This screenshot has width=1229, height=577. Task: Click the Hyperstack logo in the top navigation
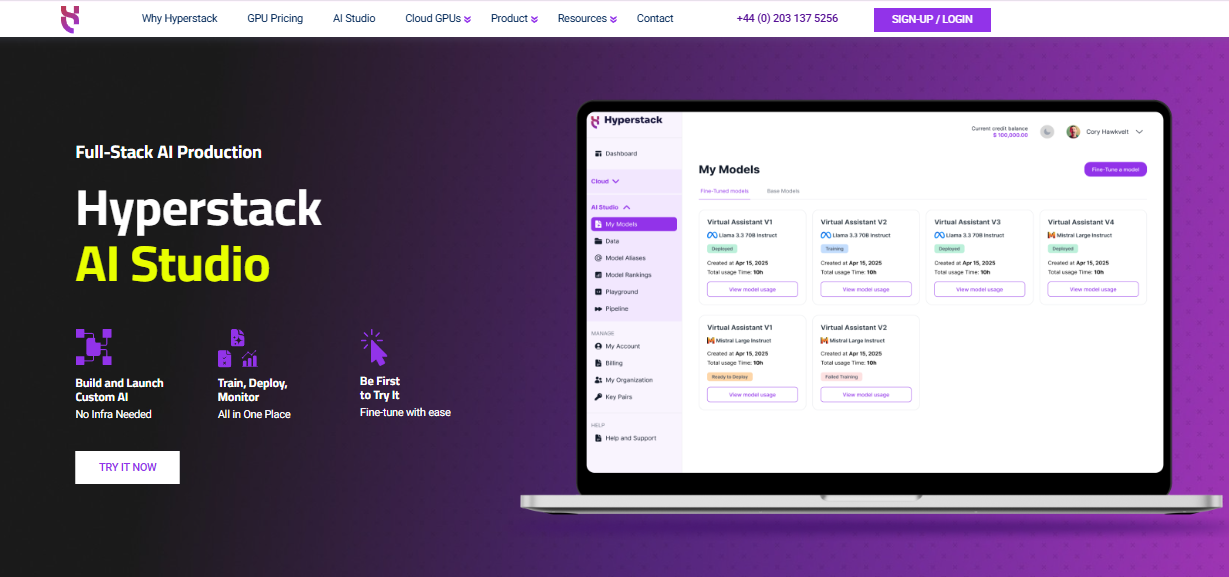(68, 19)
